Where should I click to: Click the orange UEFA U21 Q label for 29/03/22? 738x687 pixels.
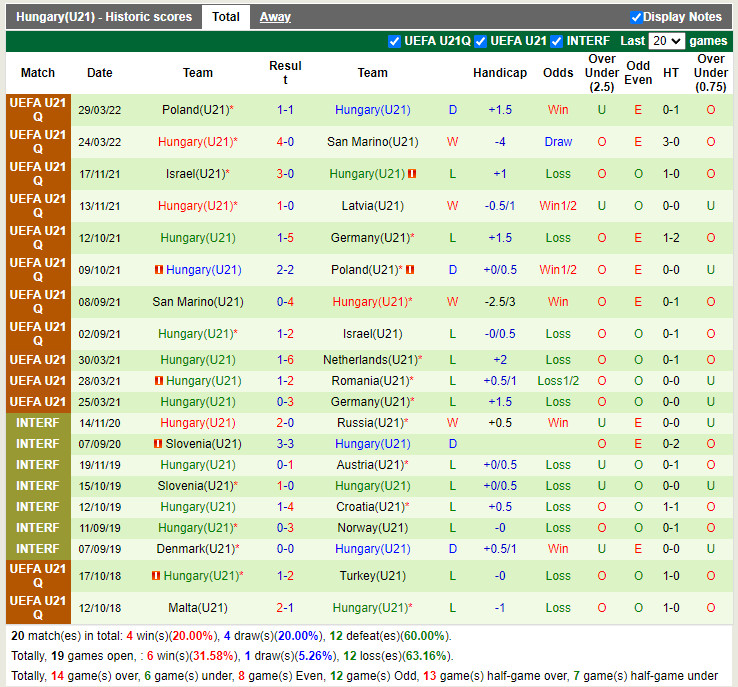38,110
